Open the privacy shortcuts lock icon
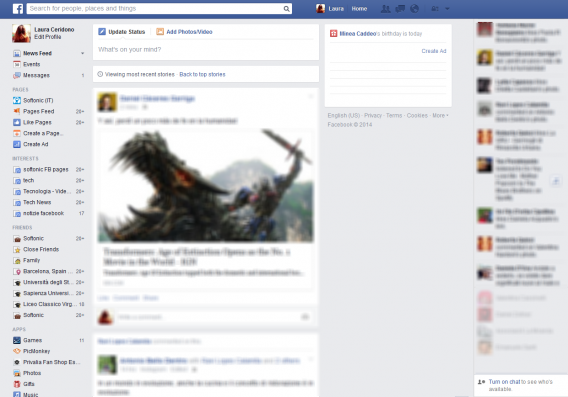This screenshot has height=397, width=568. coord(435,9)
